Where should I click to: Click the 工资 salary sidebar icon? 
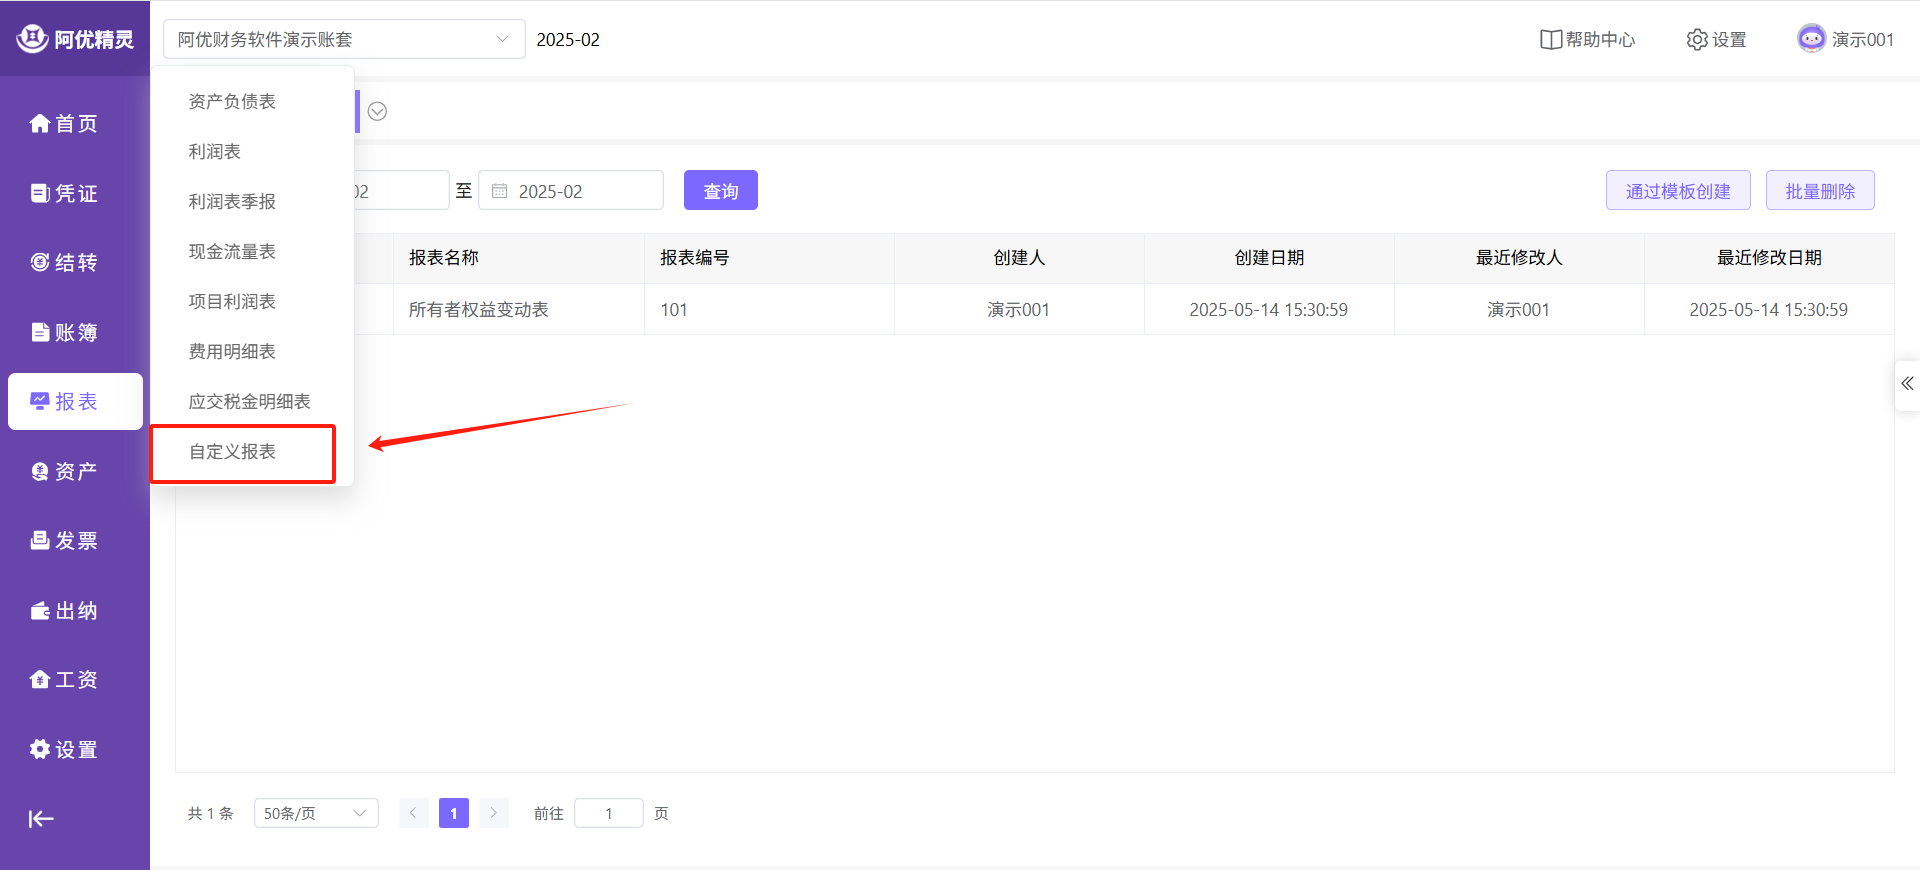click(40, 679)
